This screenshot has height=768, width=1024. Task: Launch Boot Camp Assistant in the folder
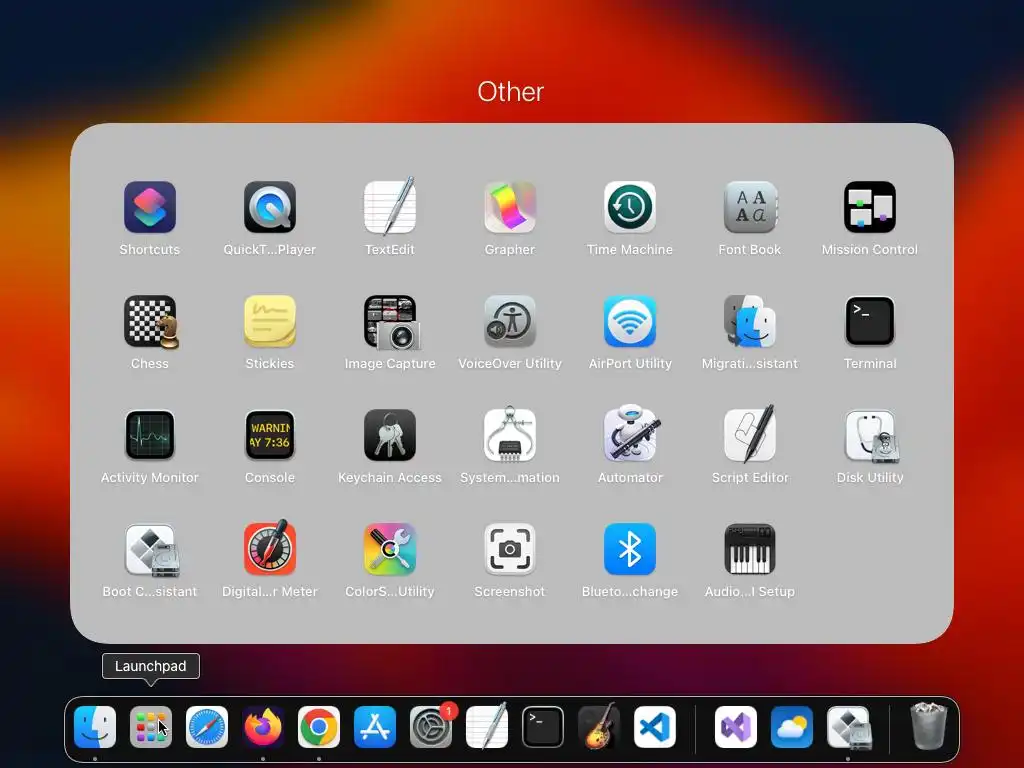click(x=152, y=551)
